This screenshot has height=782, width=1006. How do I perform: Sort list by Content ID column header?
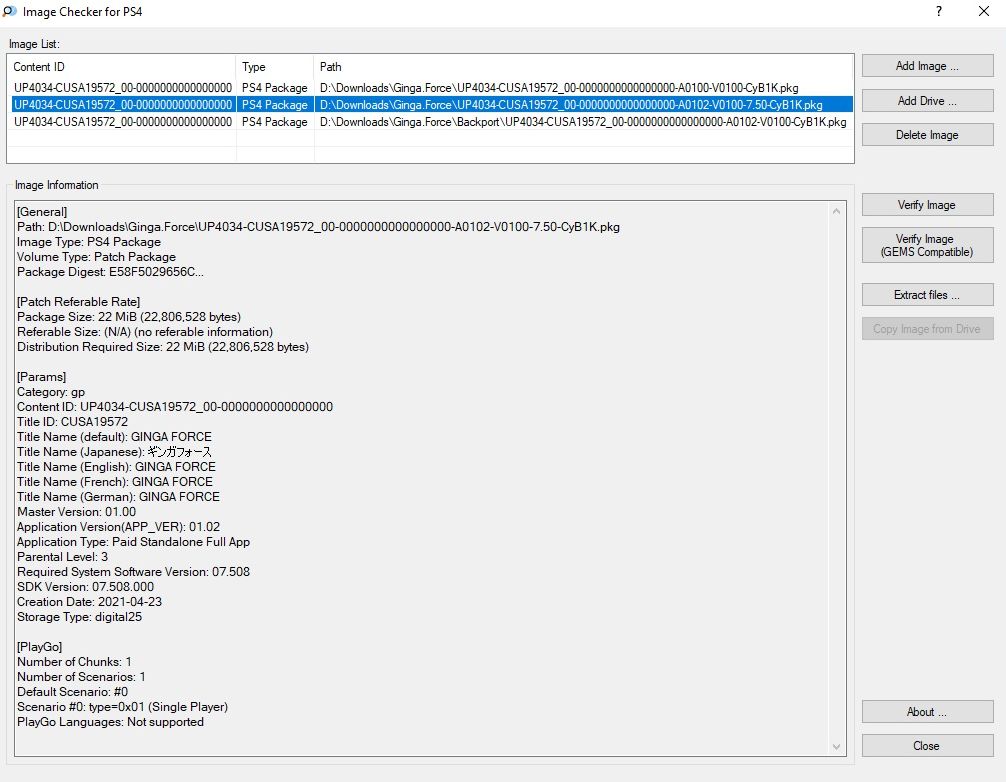pyautogui.click(x=120, y=67)
